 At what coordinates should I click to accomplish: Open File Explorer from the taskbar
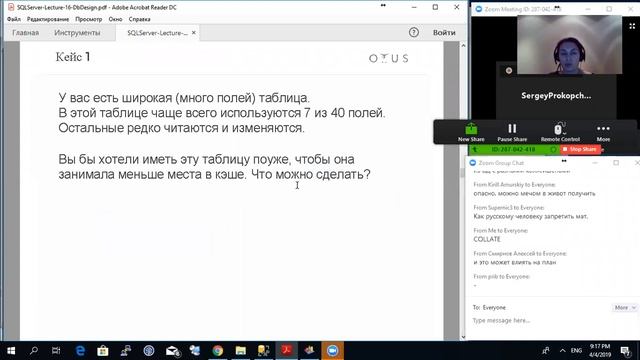[x=240, y=351]
